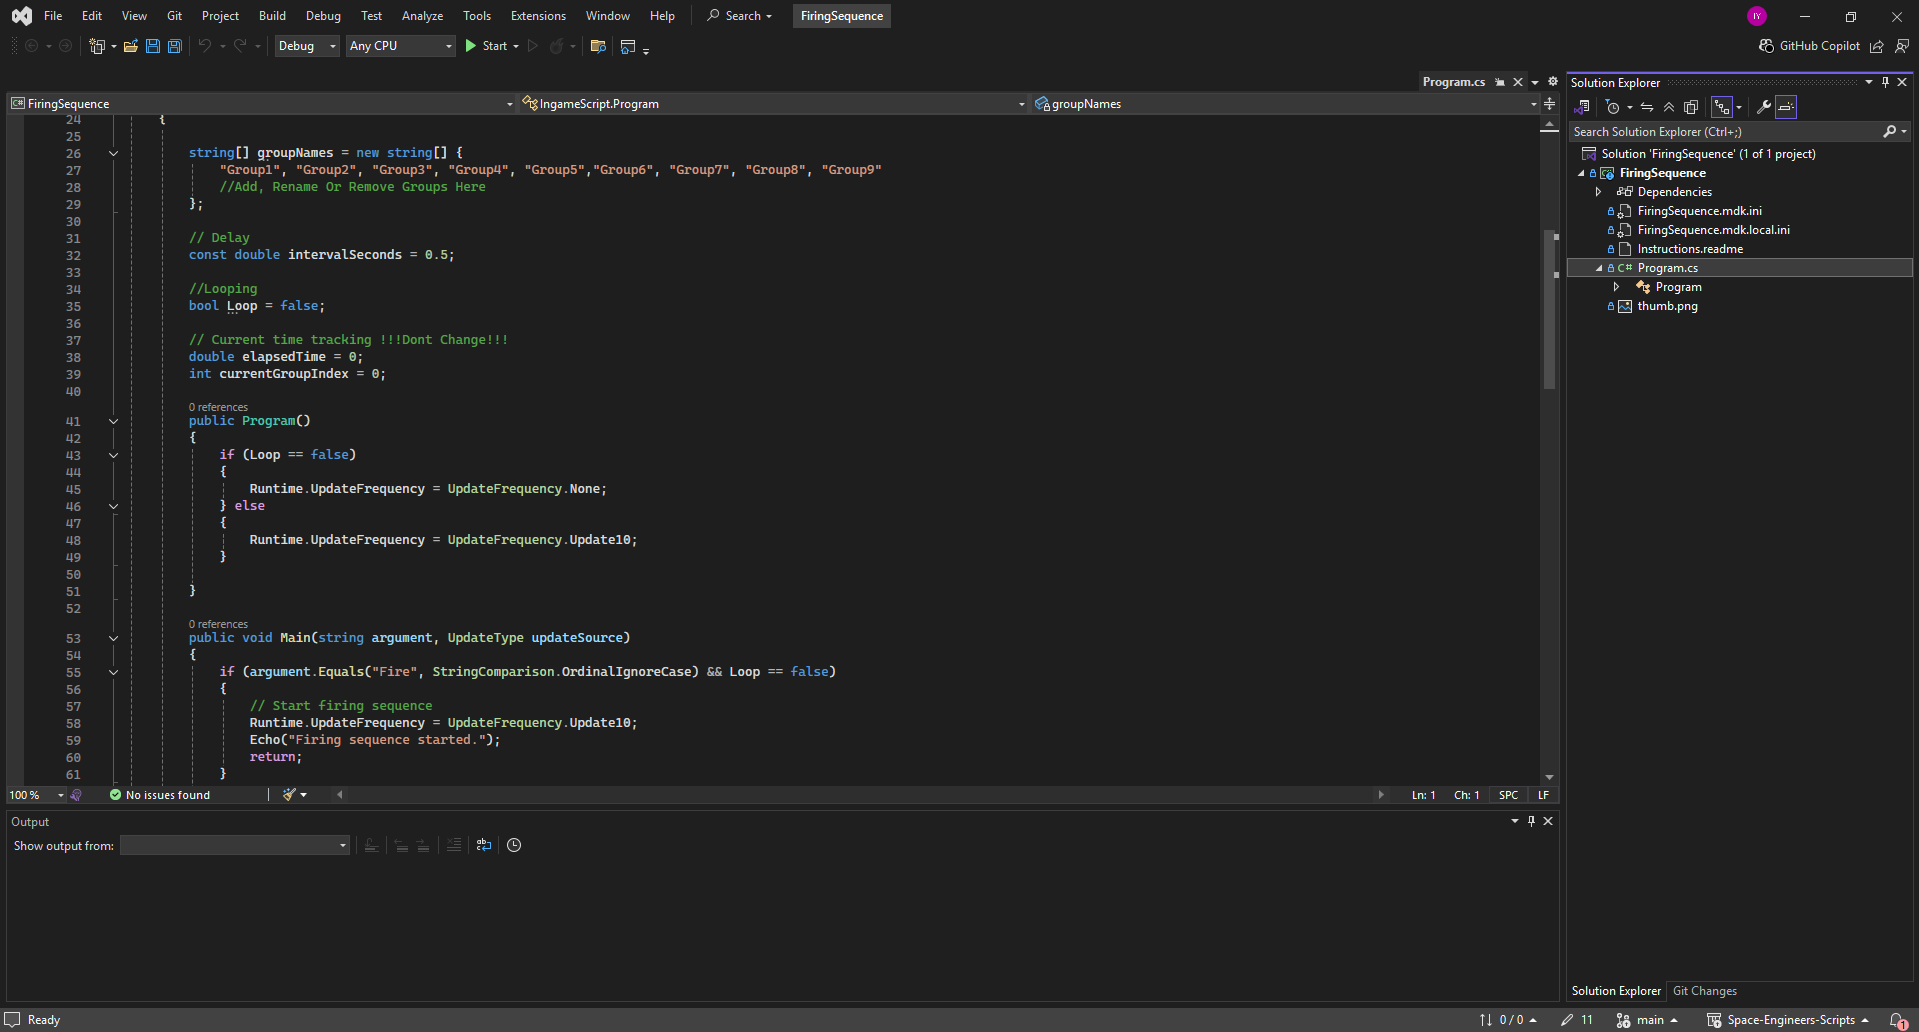The image size is (1919, 1032).
Task: Click the split editor window icon
Action: click(1549, 104)
